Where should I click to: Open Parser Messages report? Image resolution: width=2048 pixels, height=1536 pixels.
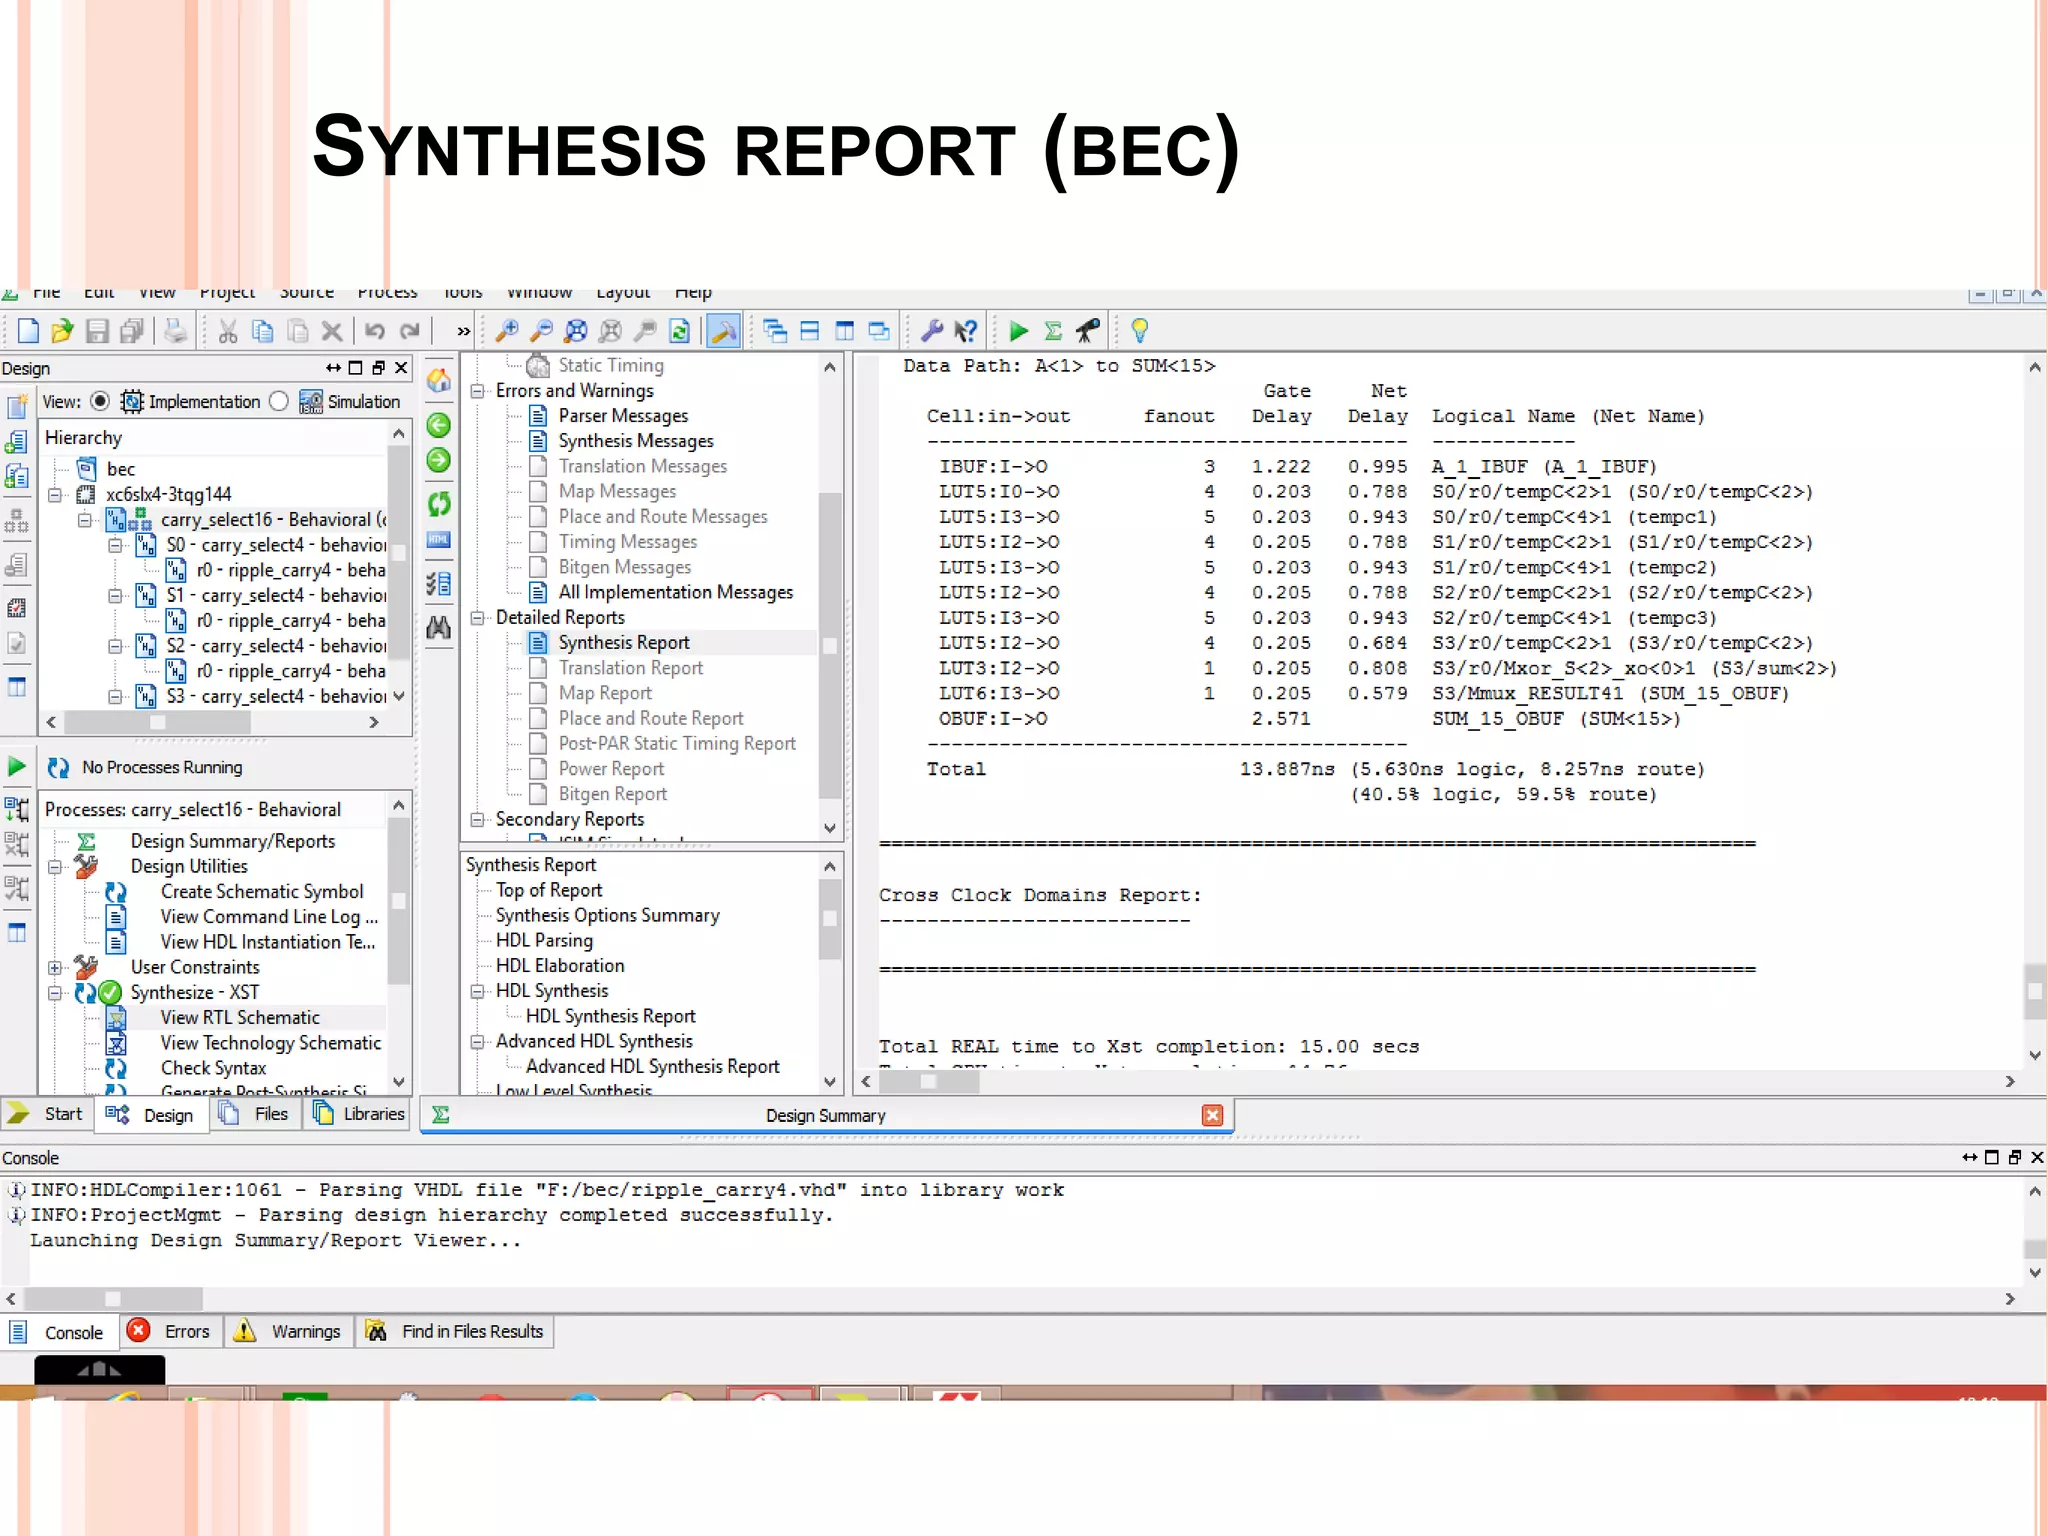click(623, 416)
